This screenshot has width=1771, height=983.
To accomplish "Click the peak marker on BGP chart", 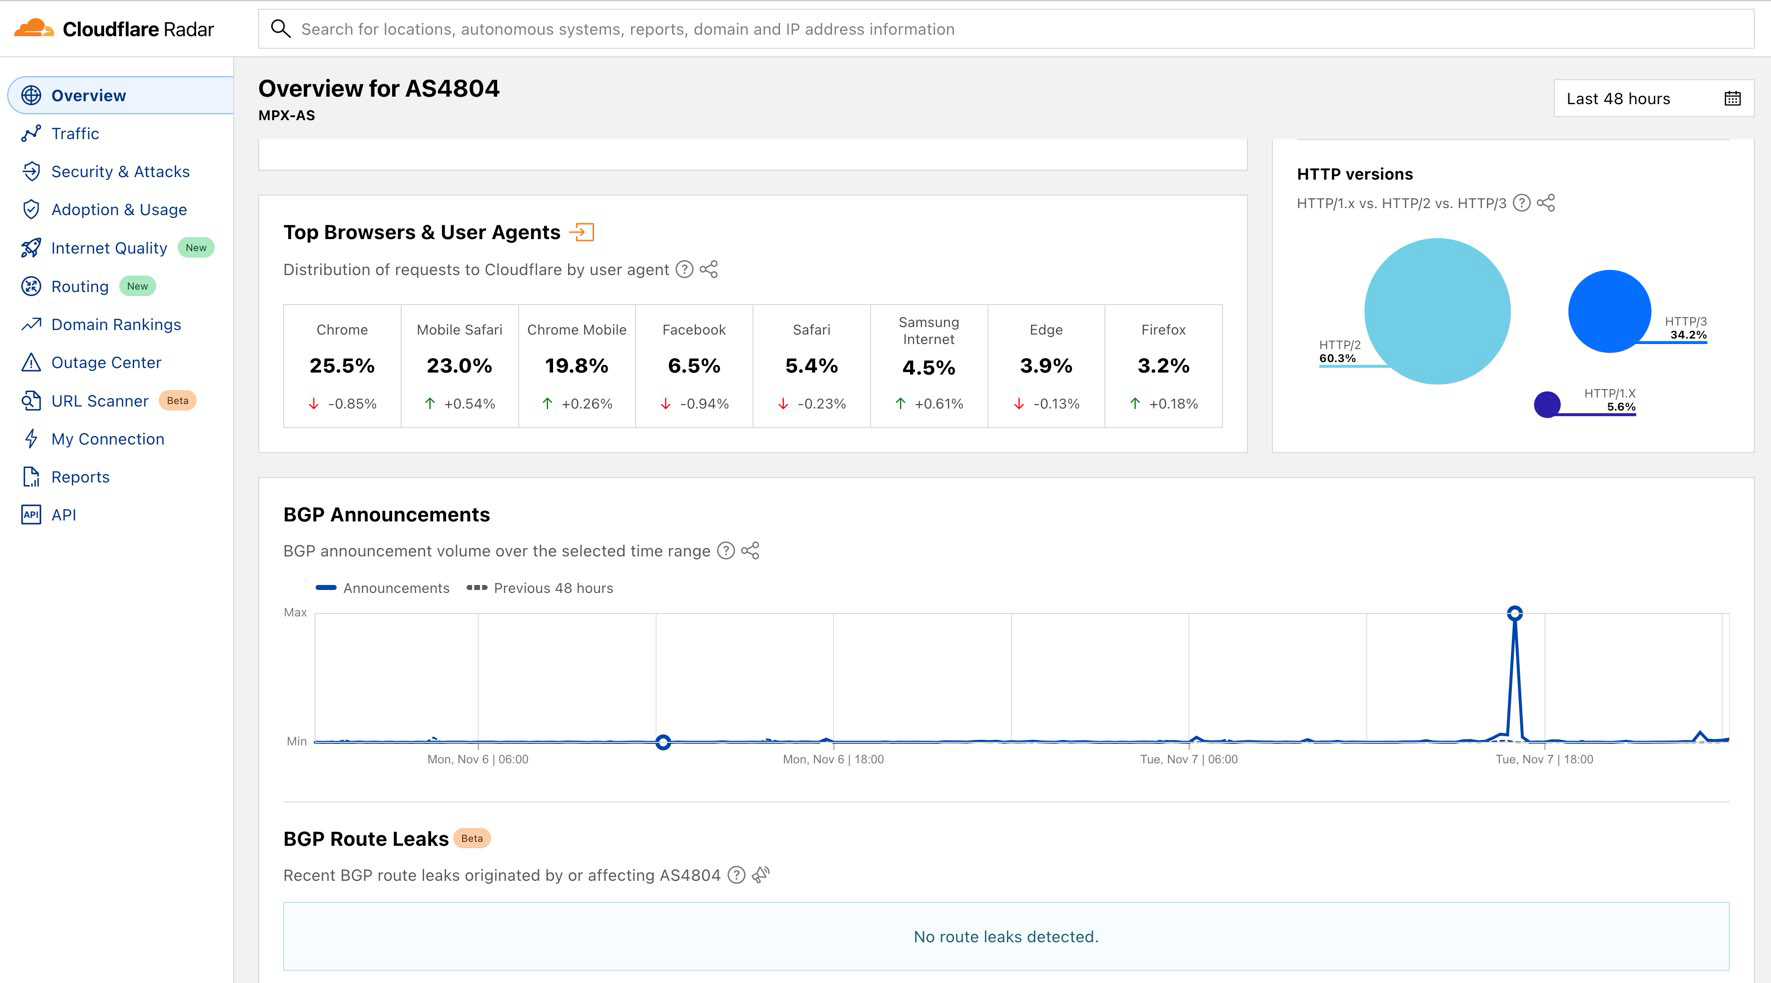I will (x=1515, y=613).
